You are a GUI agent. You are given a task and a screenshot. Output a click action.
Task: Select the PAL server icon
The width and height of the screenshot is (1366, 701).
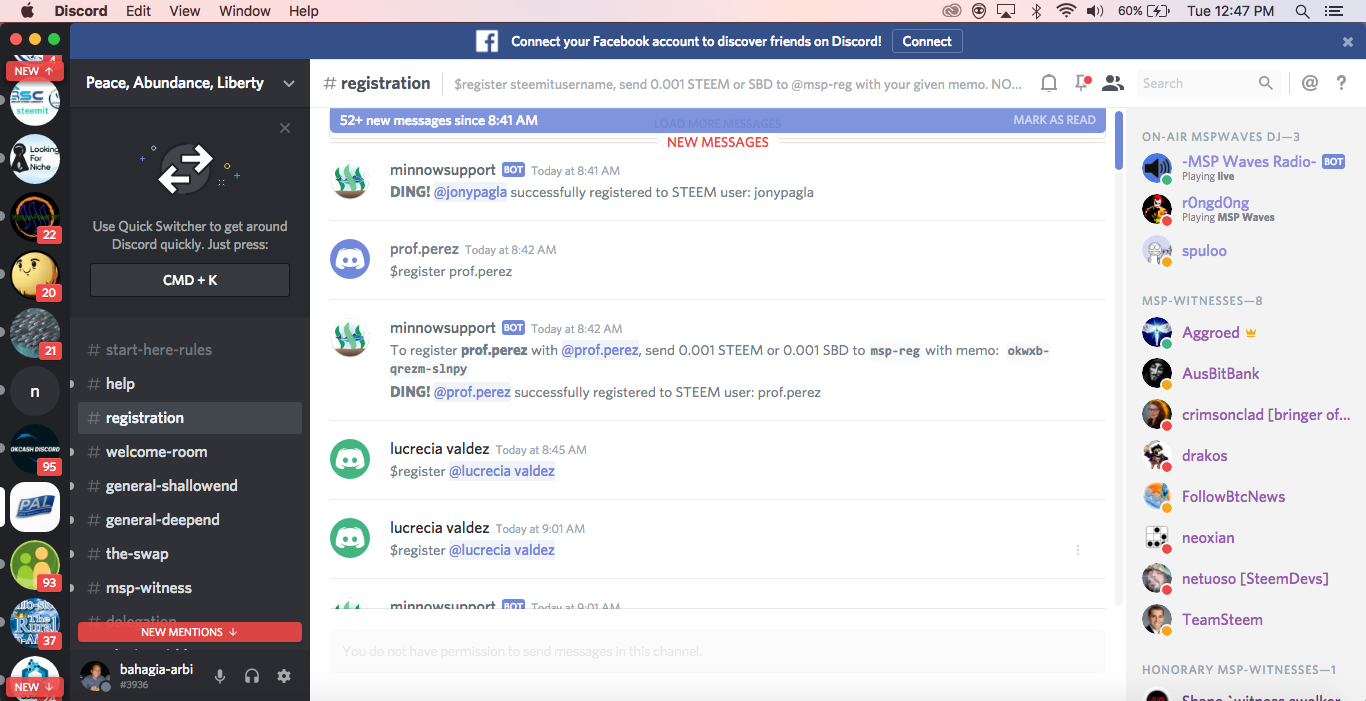(35, 507)
